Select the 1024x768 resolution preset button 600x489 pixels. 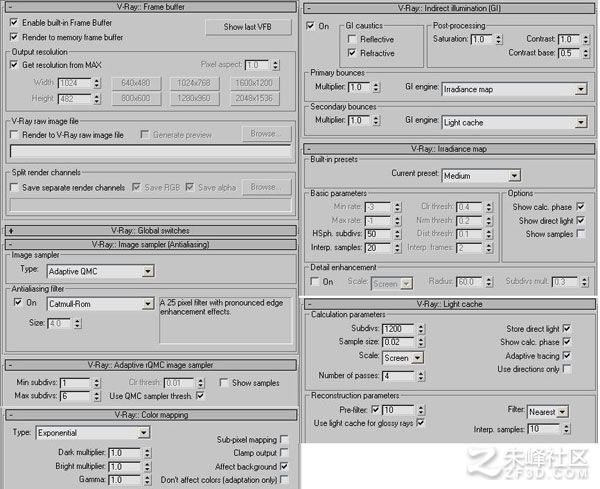194,83
